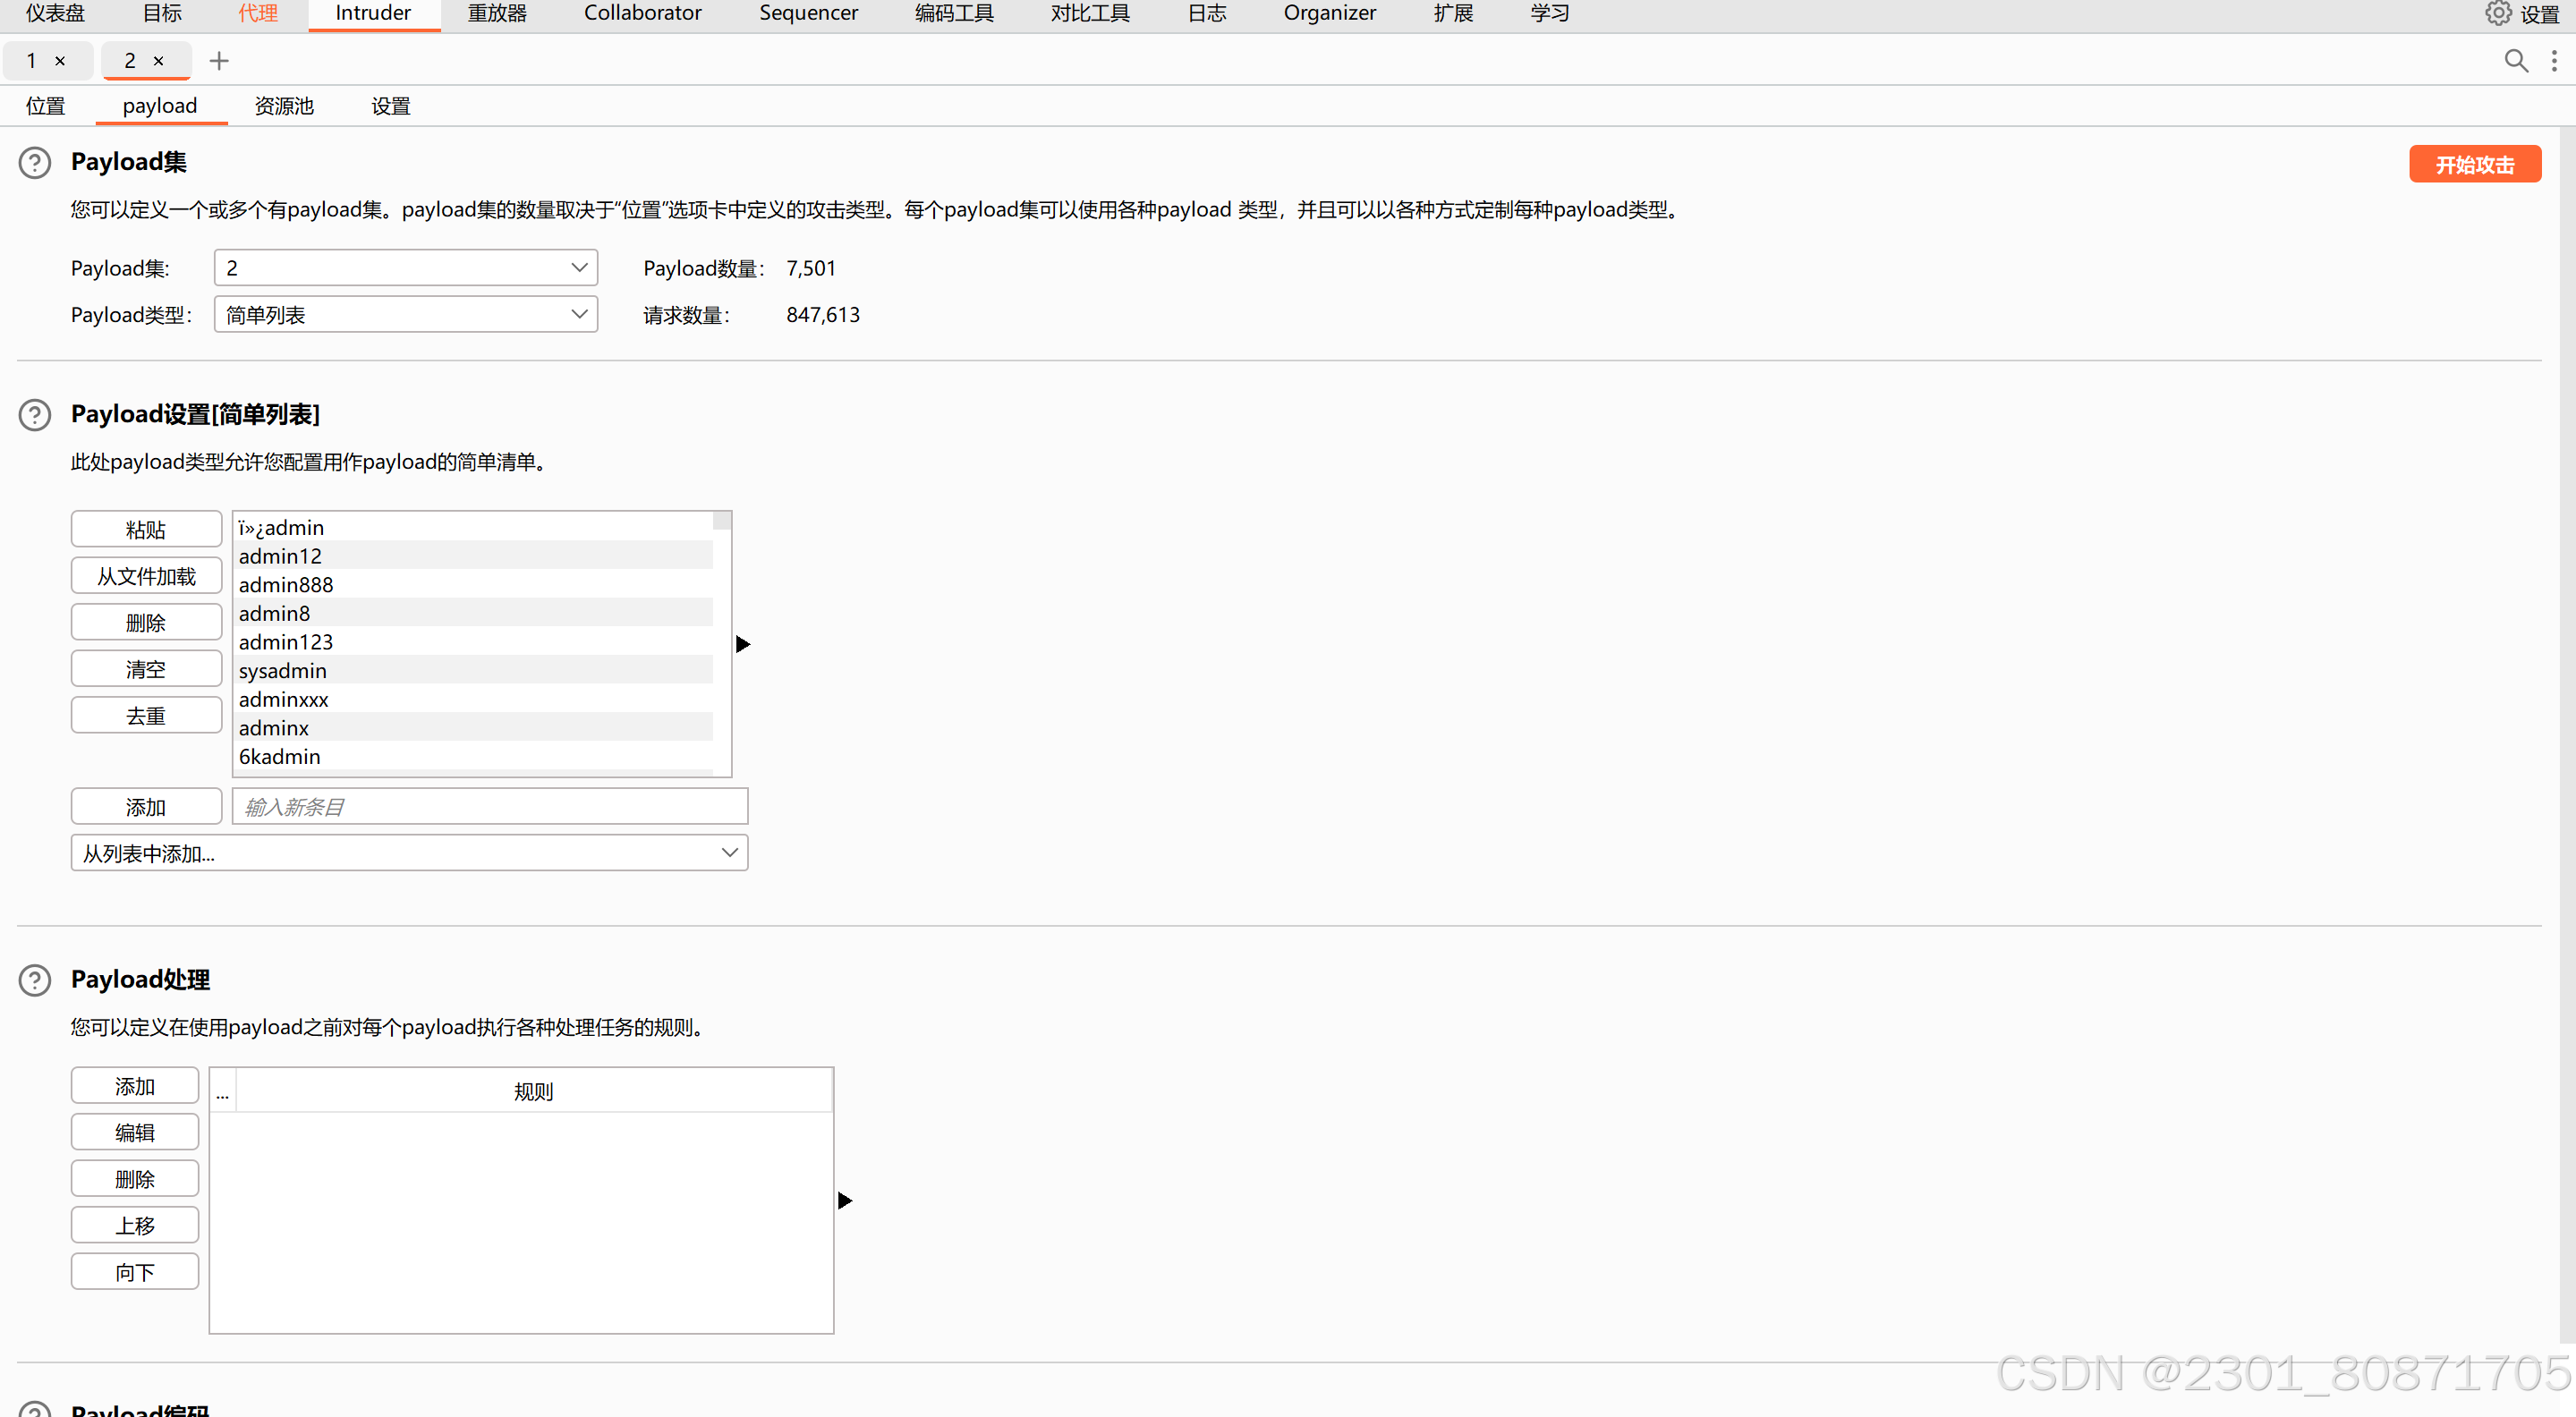Click the arrow beside the payload list
Screen dimensions: 2576x1417
pos(743,644)
